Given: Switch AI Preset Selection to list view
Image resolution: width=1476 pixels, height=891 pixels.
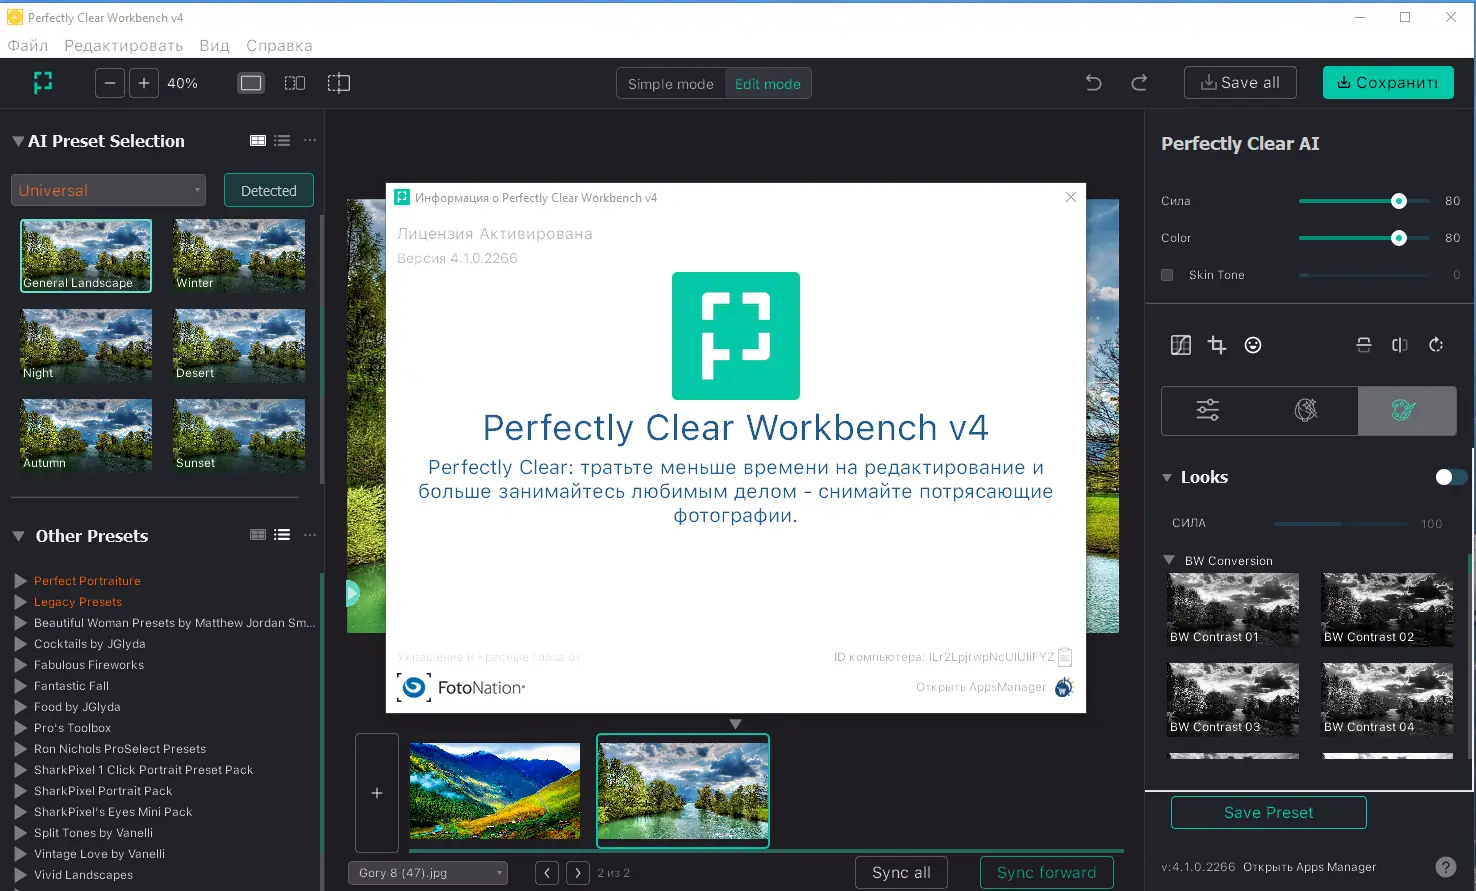Looking at the screenshot, I should 282,140.
